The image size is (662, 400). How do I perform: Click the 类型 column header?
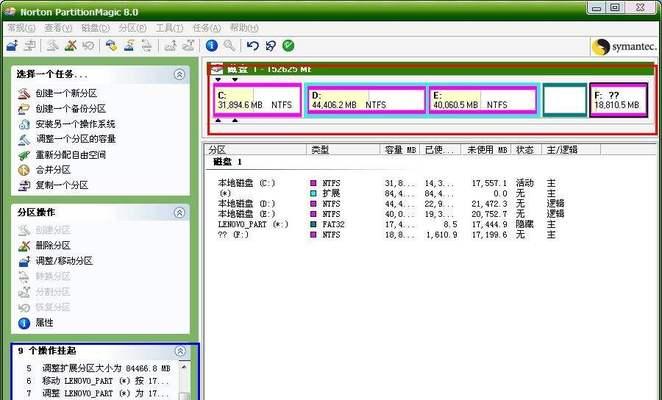pos(343,150)
